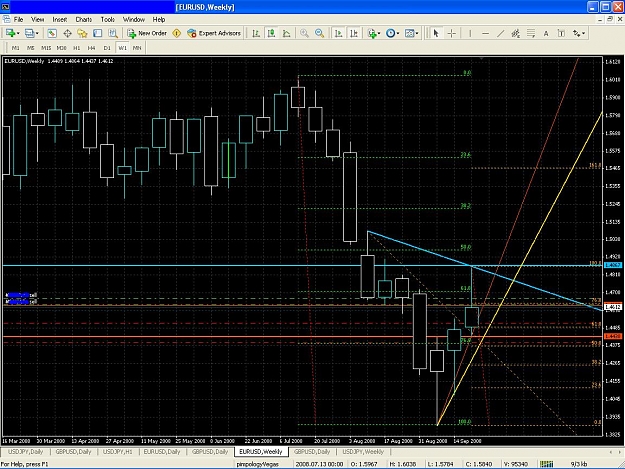
Task: Select the H1 timeframe button
Action: [x=77, y=48]
